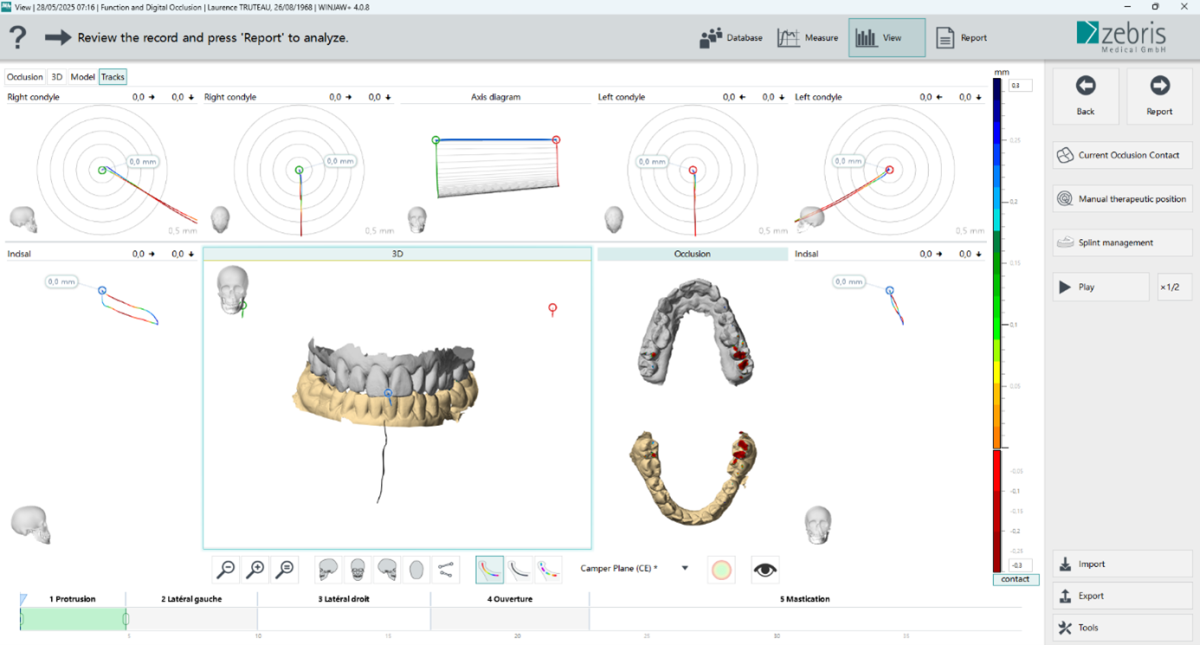Select the lateral skull view icon
This screenshot has width=1200, height=645.
coord(328,569)
